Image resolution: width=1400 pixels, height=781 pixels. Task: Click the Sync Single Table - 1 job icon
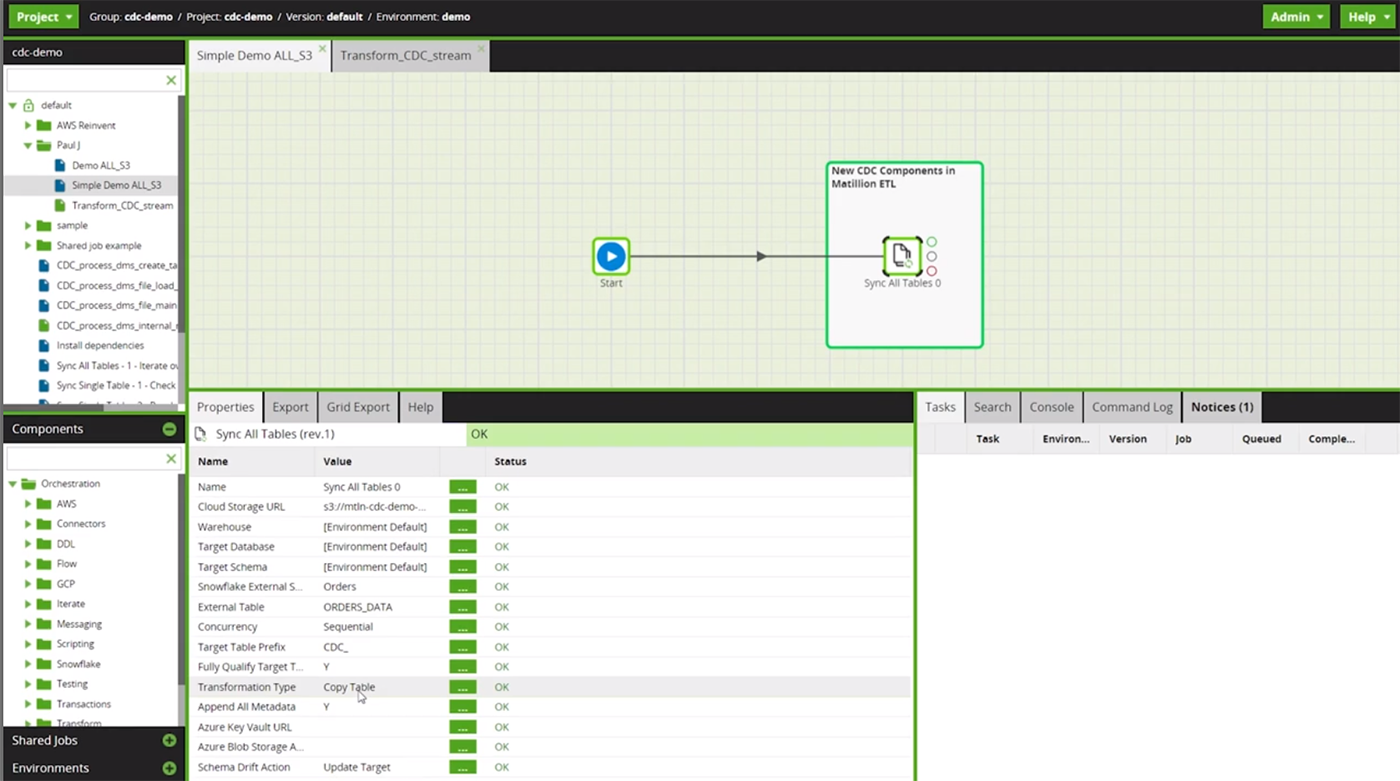[x=44, y=385]
